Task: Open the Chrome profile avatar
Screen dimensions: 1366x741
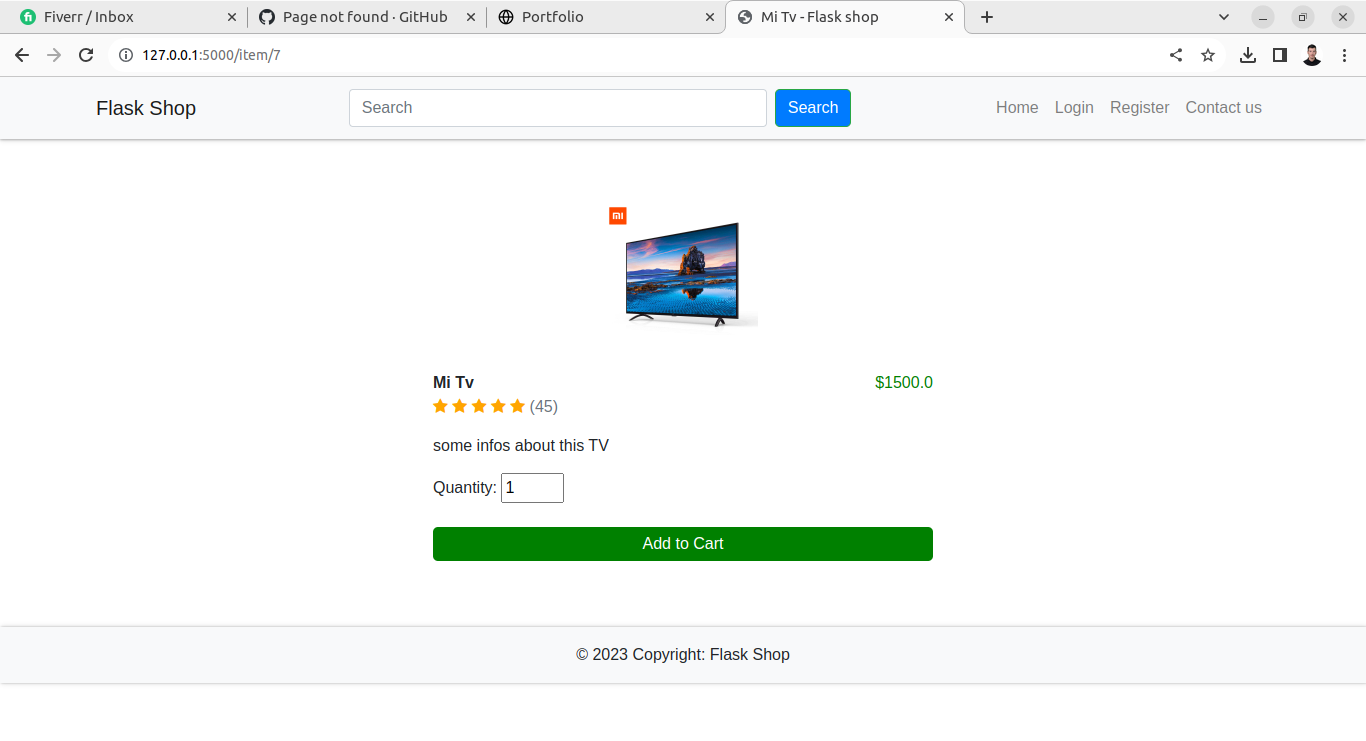Action: [x=1312, y=55]
